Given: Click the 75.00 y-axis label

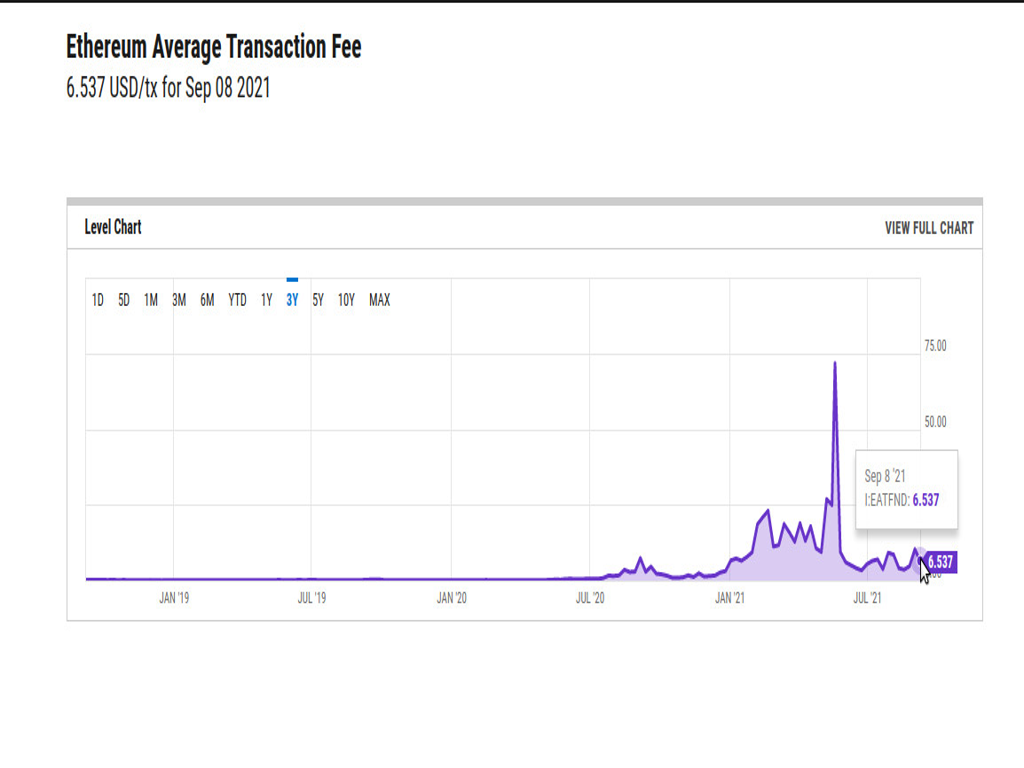Looking at the screenshot, I should coord(934,346).
